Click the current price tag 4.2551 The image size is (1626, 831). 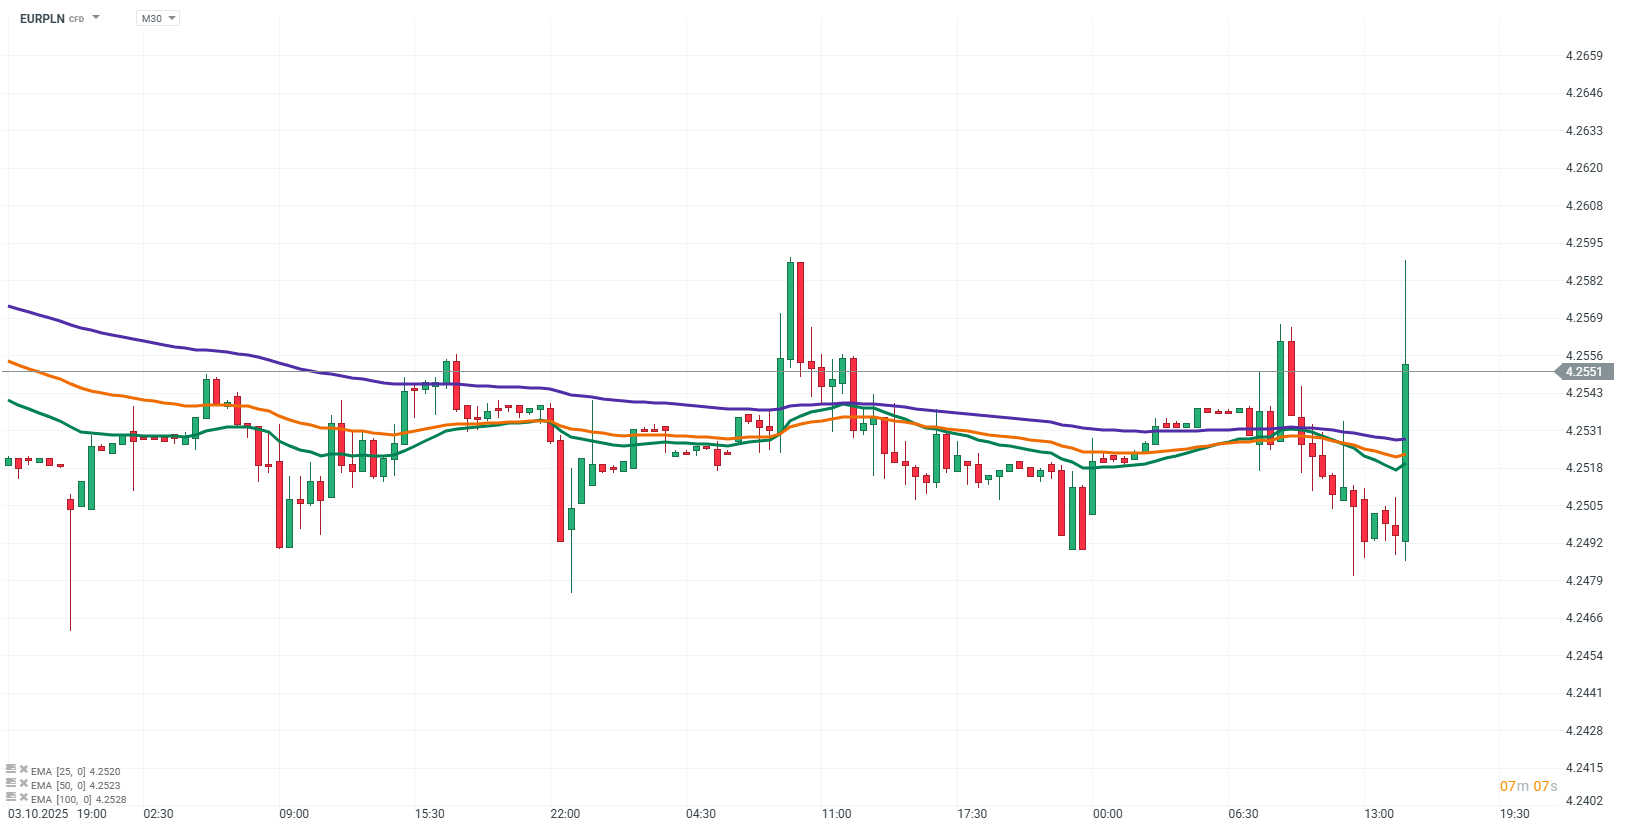[1584, 372]
